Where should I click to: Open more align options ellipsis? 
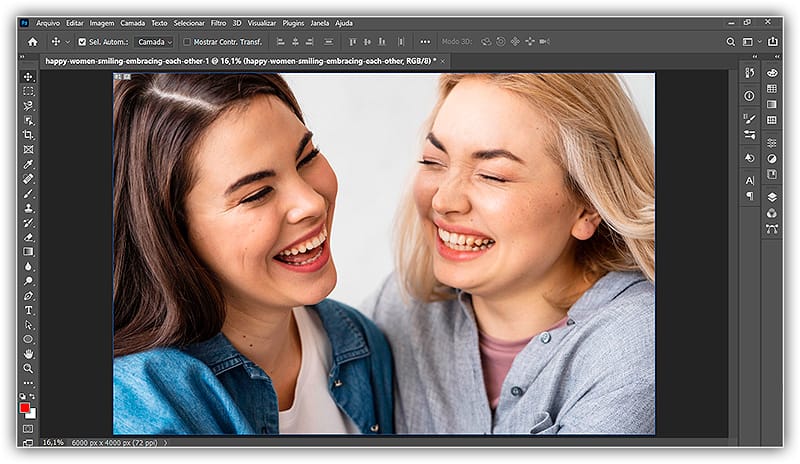[425, 42]
